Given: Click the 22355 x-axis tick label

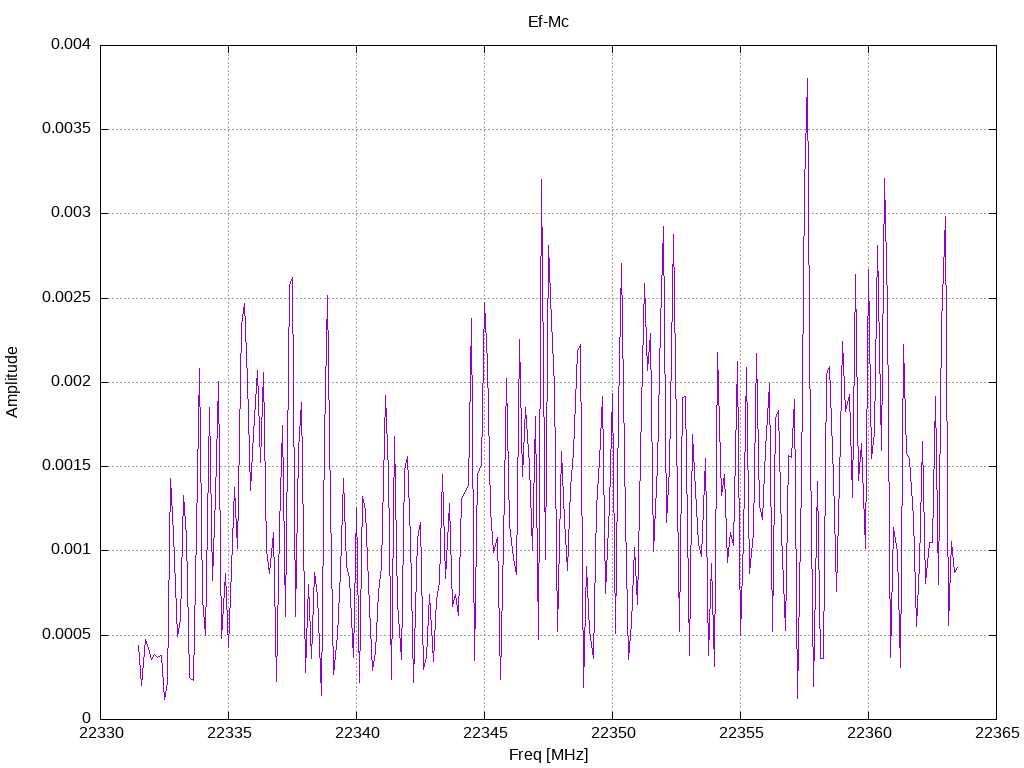Looking at the screenshot, I should coord(740,733).
